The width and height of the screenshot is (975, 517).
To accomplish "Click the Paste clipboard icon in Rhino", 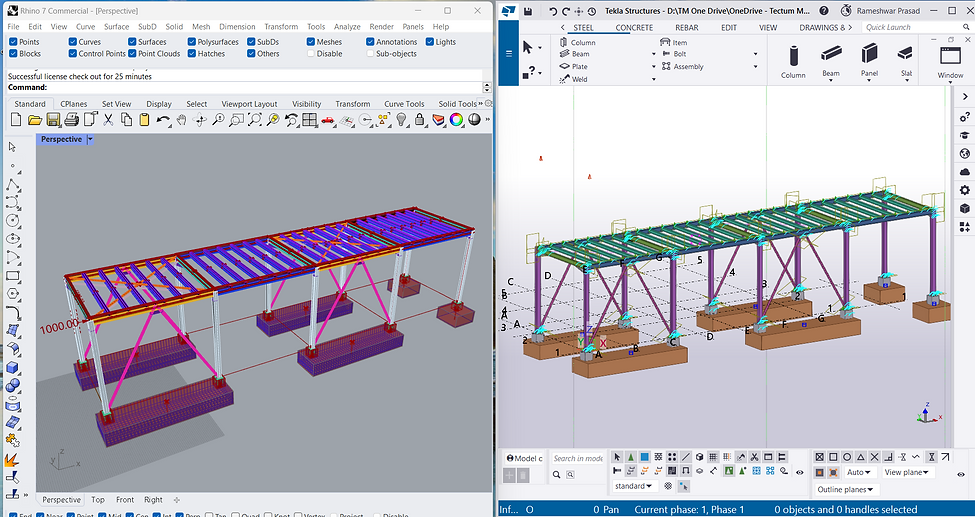I will (x=145, y=119).
